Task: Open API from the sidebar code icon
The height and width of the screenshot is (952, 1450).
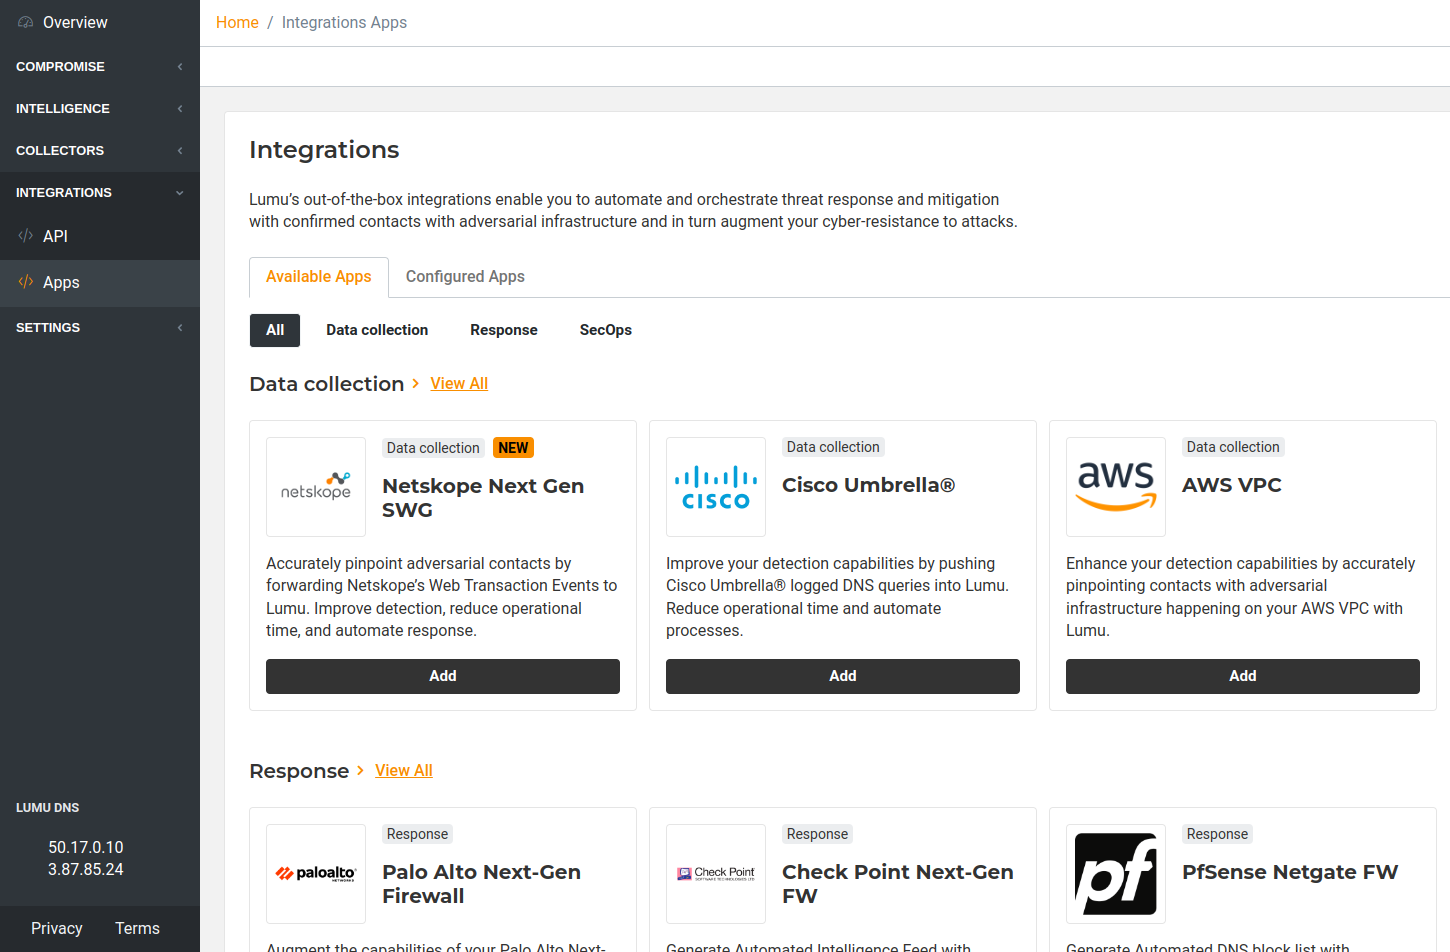Action: coord(26,236)
